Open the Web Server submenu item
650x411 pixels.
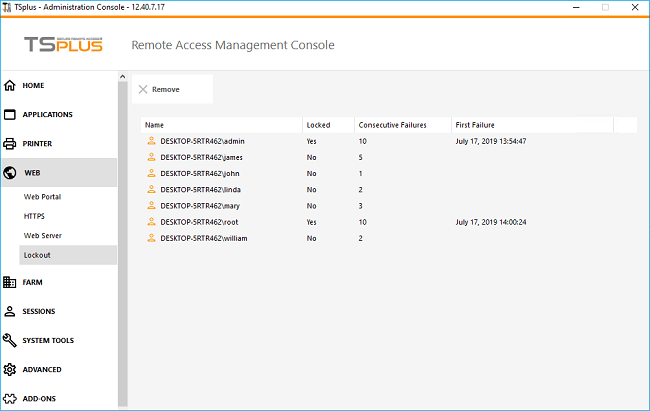pos(43,236)
